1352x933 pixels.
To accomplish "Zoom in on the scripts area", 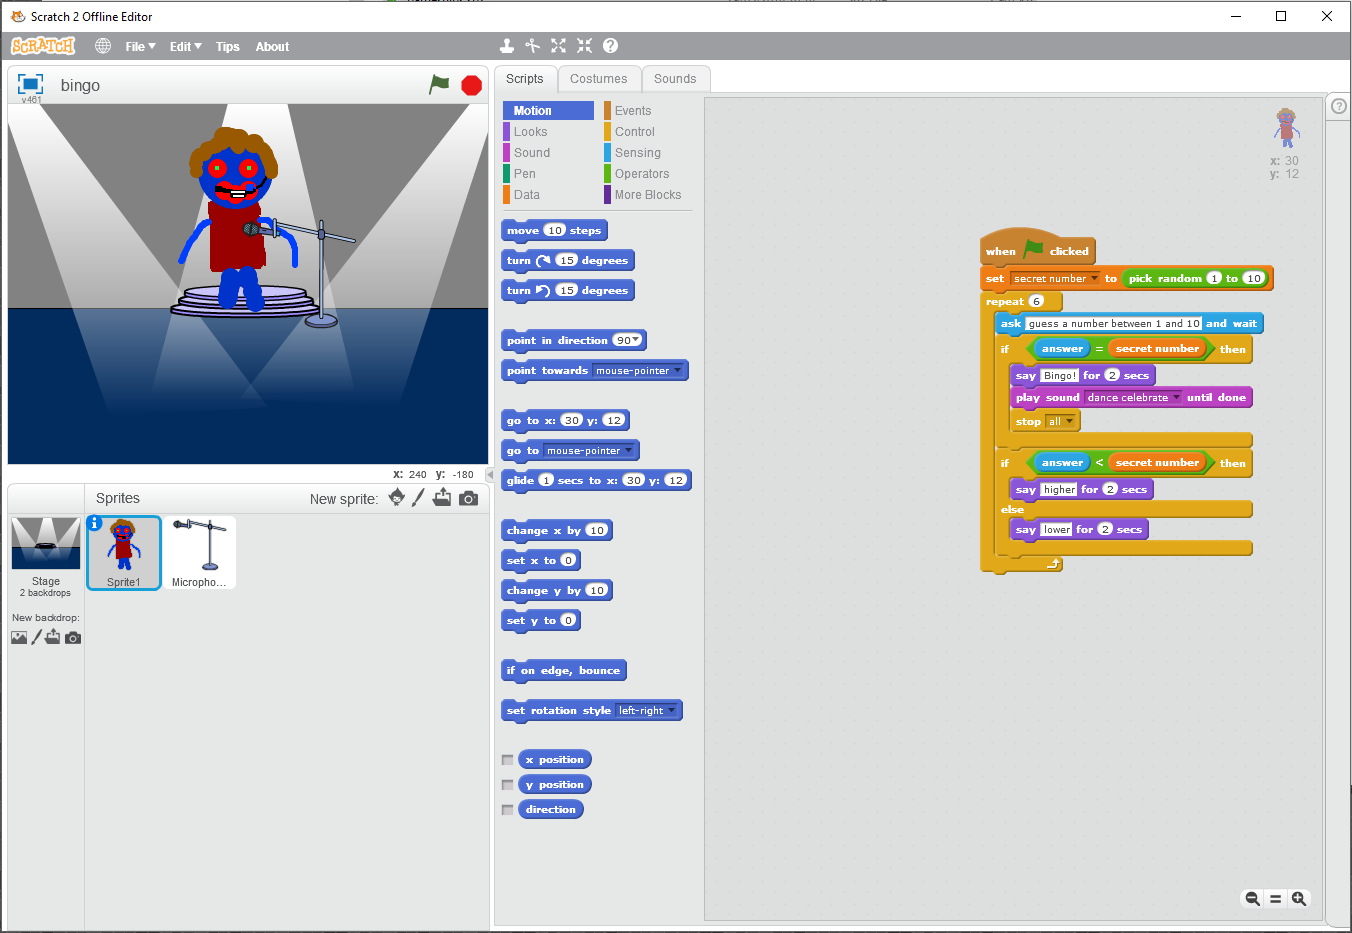I will tap(1298, 899).
